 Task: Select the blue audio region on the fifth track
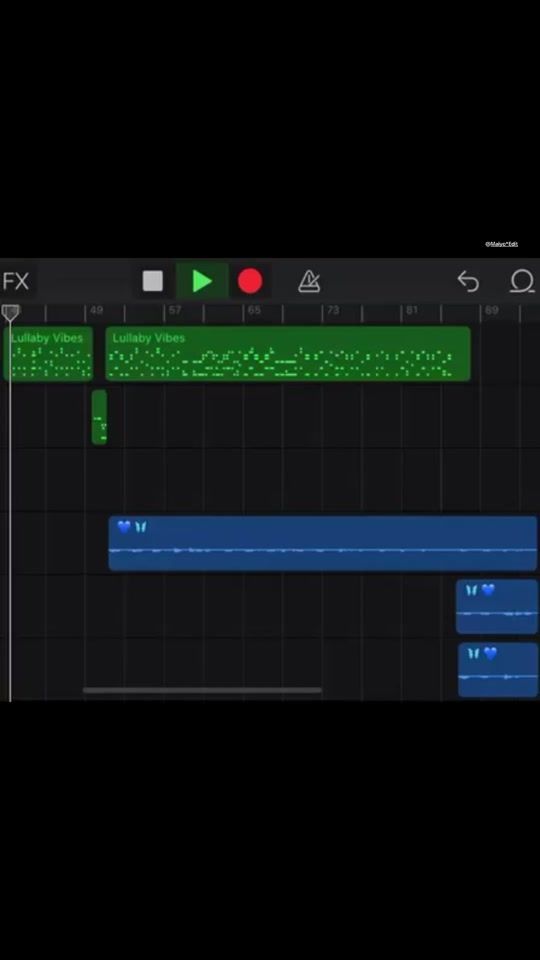coord(497,607)
